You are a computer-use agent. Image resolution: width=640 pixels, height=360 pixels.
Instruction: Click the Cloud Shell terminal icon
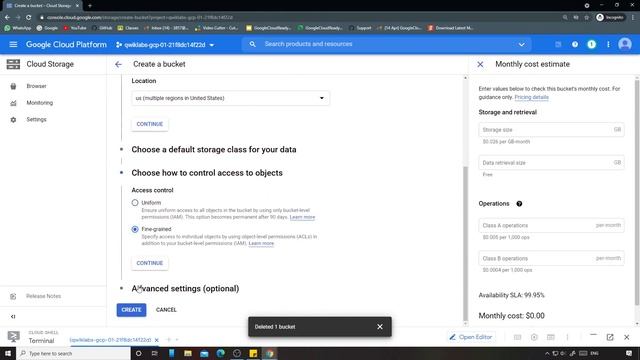[13, 337]
